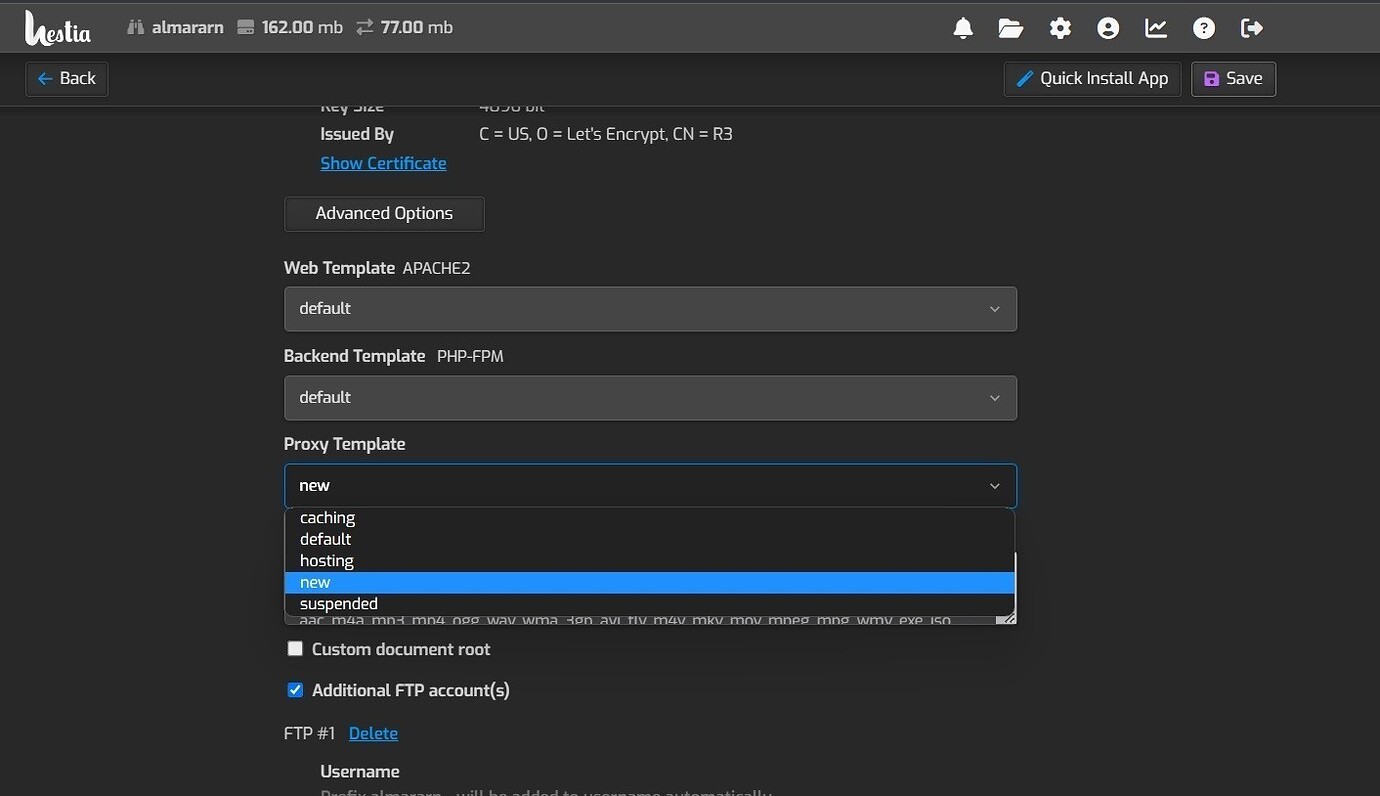Open the user profile icon
The image size is (1380, 796).
(1107, 27)
